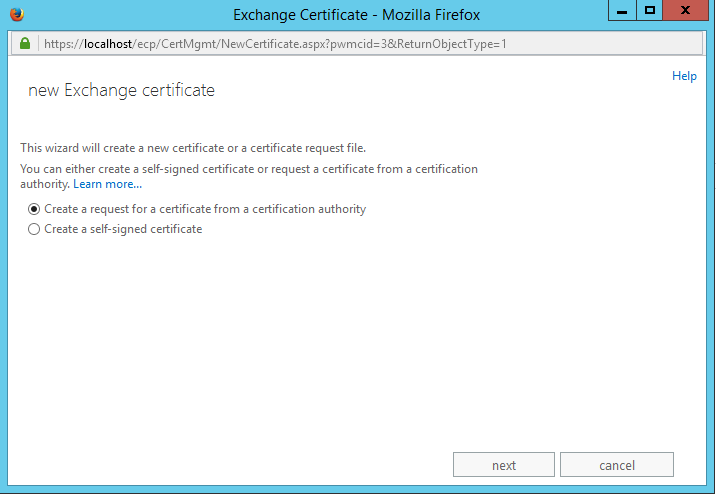Select request from certification authority radio button

35,210
